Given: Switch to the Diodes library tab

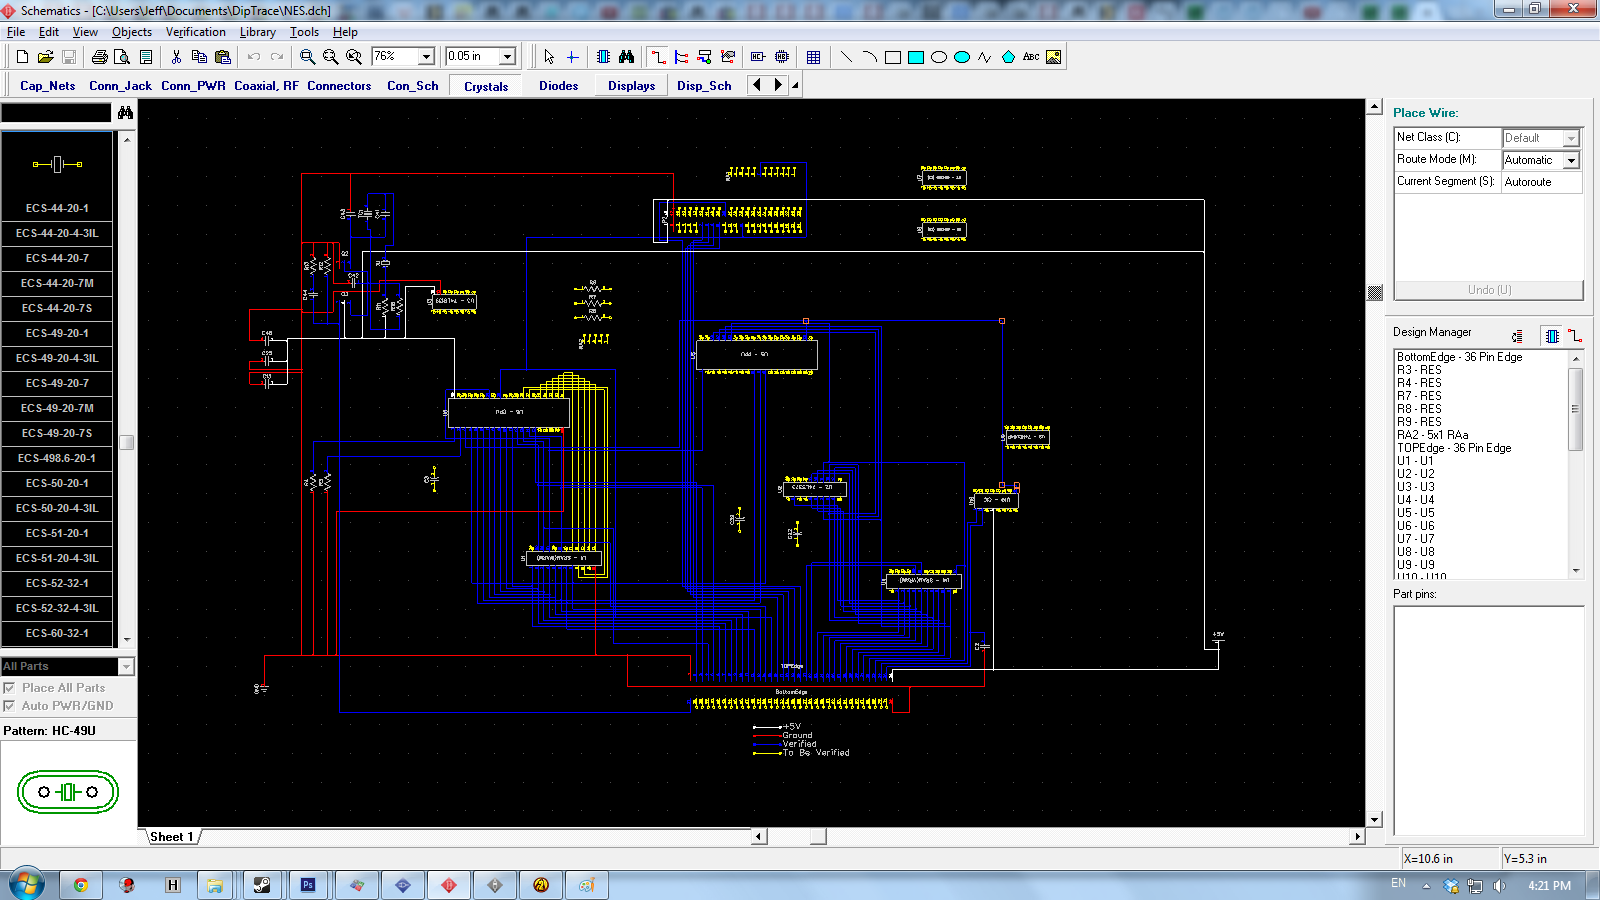Looking at the screenshot, I should [x=558, y=86].
